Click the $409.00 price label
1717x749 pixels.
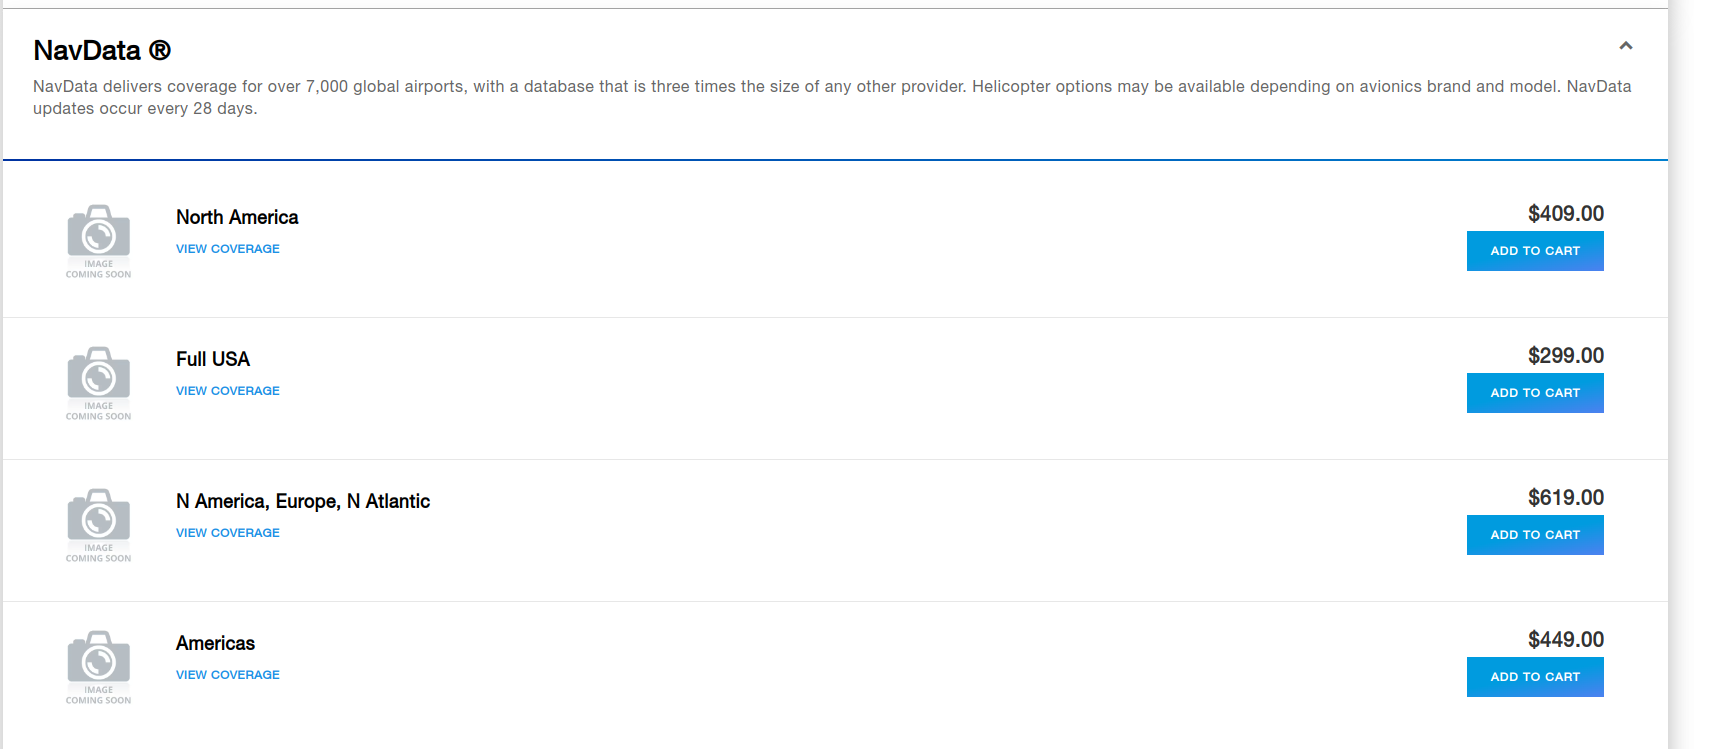[x=1566, y=213]
